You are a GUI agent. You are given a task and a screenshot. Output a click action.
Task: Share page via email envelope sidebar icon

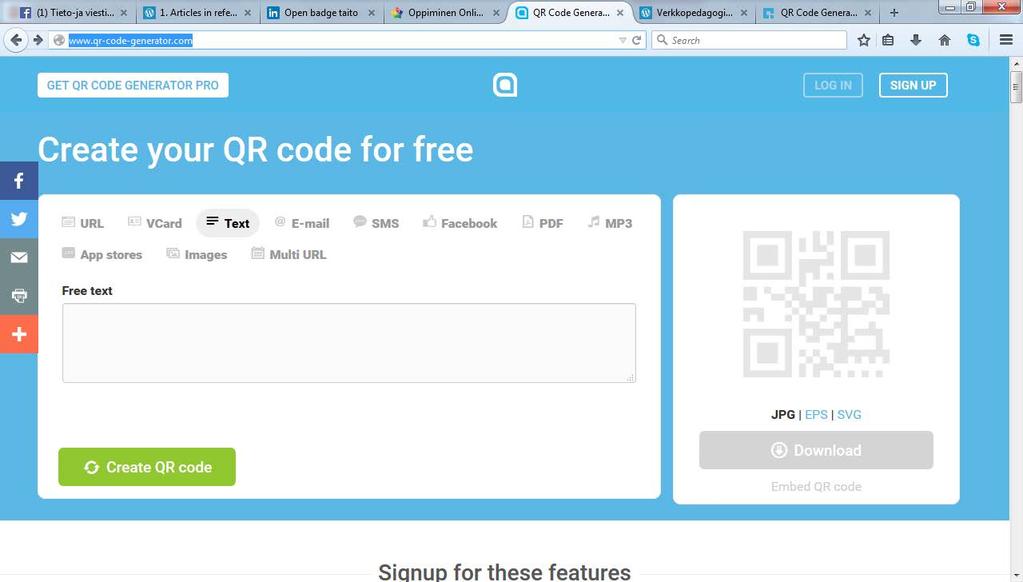click(19, 257)
